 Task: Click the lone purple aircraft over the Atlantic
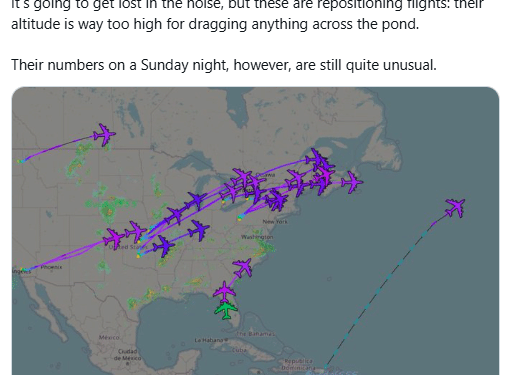[455, 208]
